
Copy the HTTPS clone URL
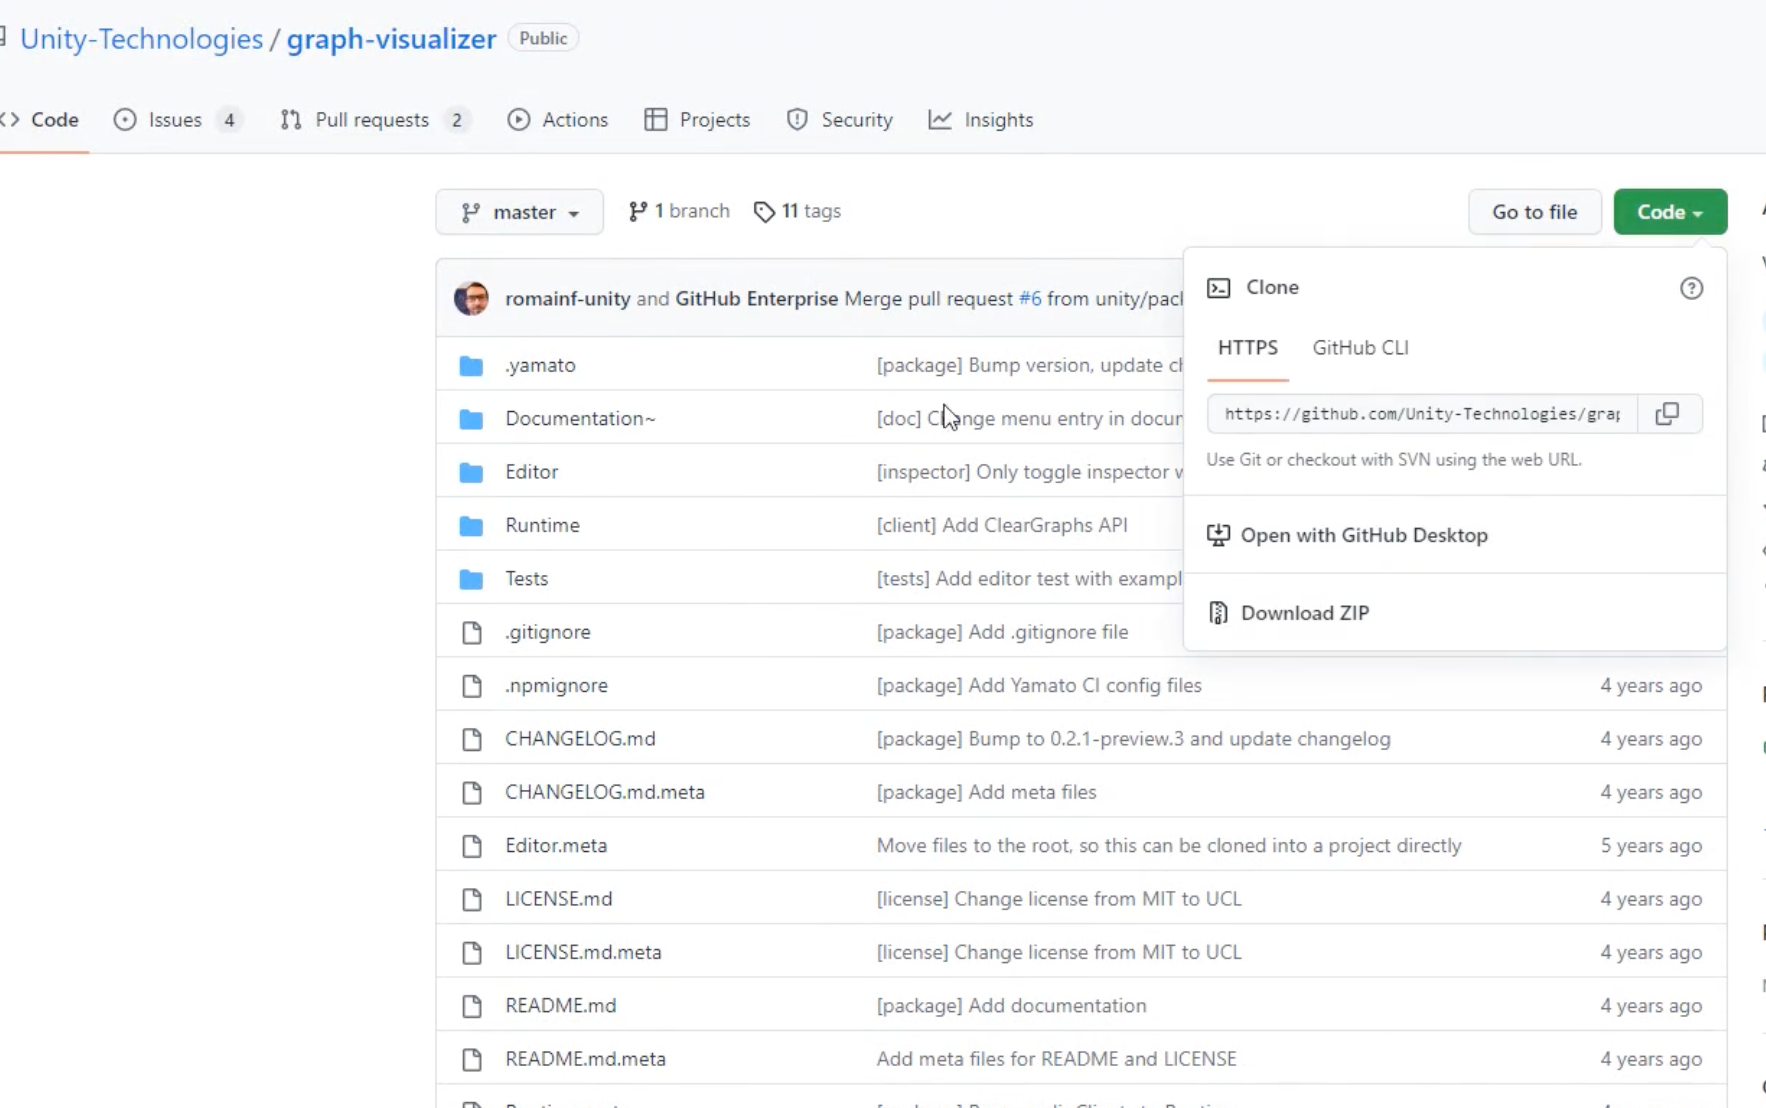click(1667, 414)
